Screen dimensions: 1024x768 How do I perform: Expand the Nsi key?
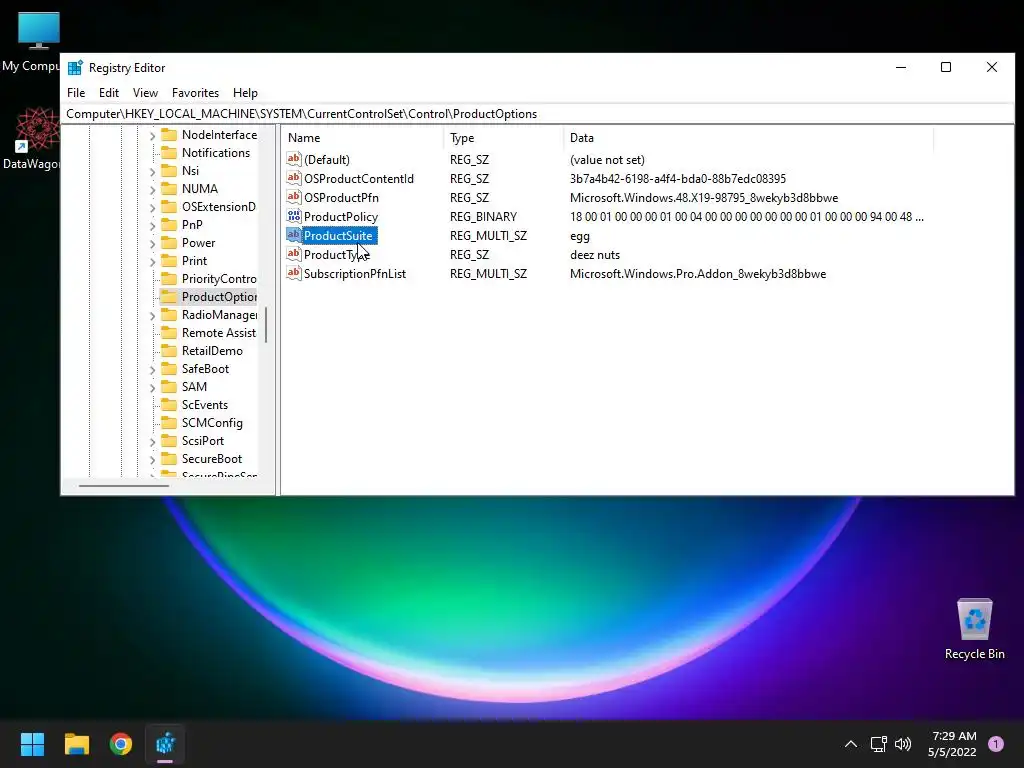pos(152,171)
